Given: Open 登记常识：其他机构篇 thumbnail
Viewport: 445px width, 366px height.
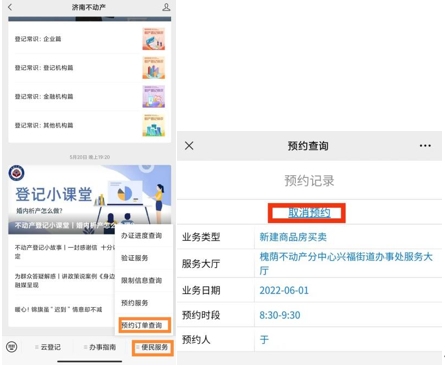Looking at the screenshot, I should click(154, 125).
